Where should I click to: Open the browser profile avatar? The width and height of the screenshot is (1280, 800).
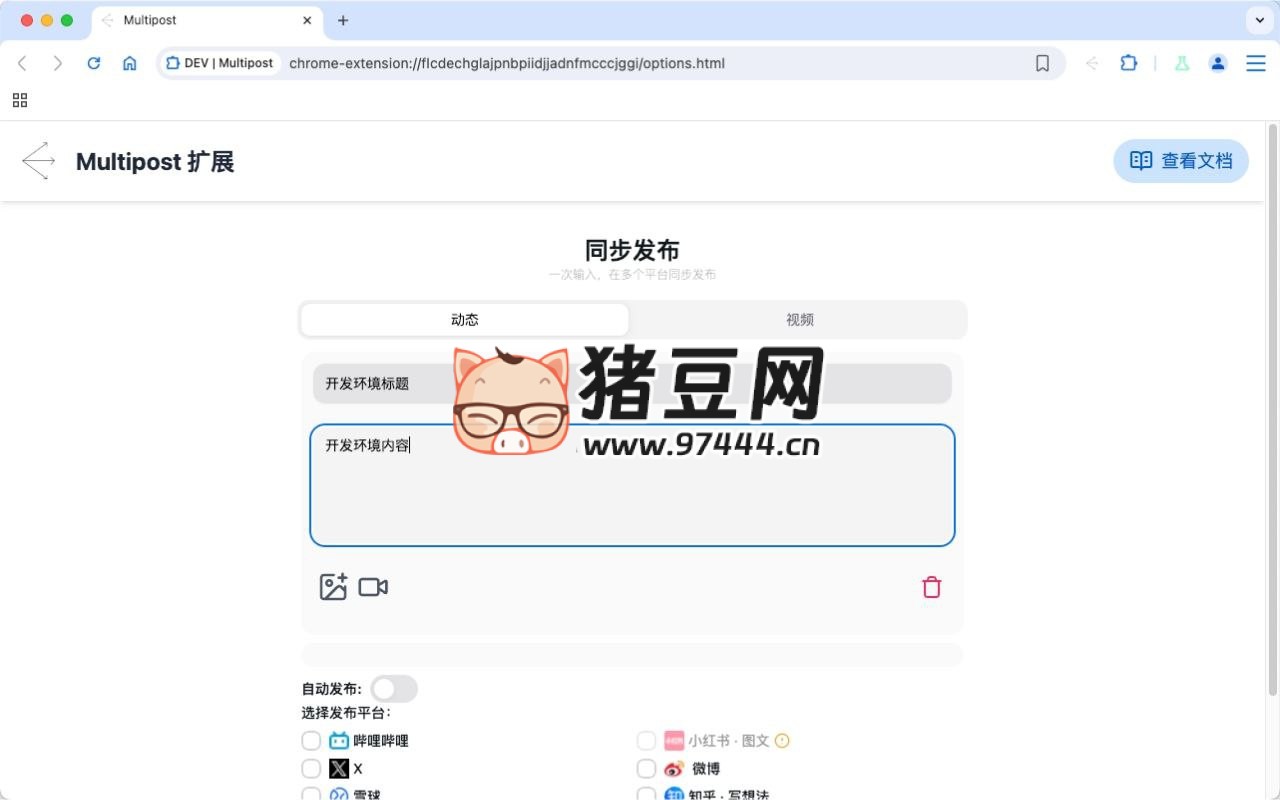coord(1218,63)
